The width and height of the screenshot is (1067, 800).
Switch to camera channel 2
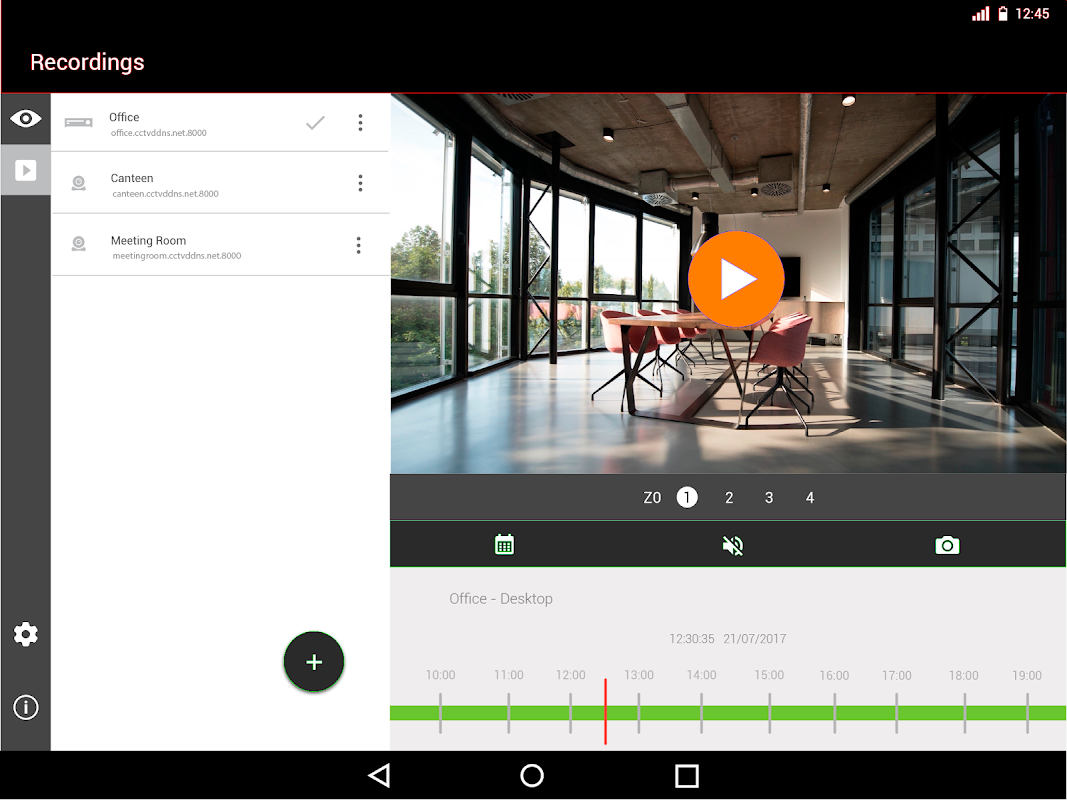click(729, 498)
